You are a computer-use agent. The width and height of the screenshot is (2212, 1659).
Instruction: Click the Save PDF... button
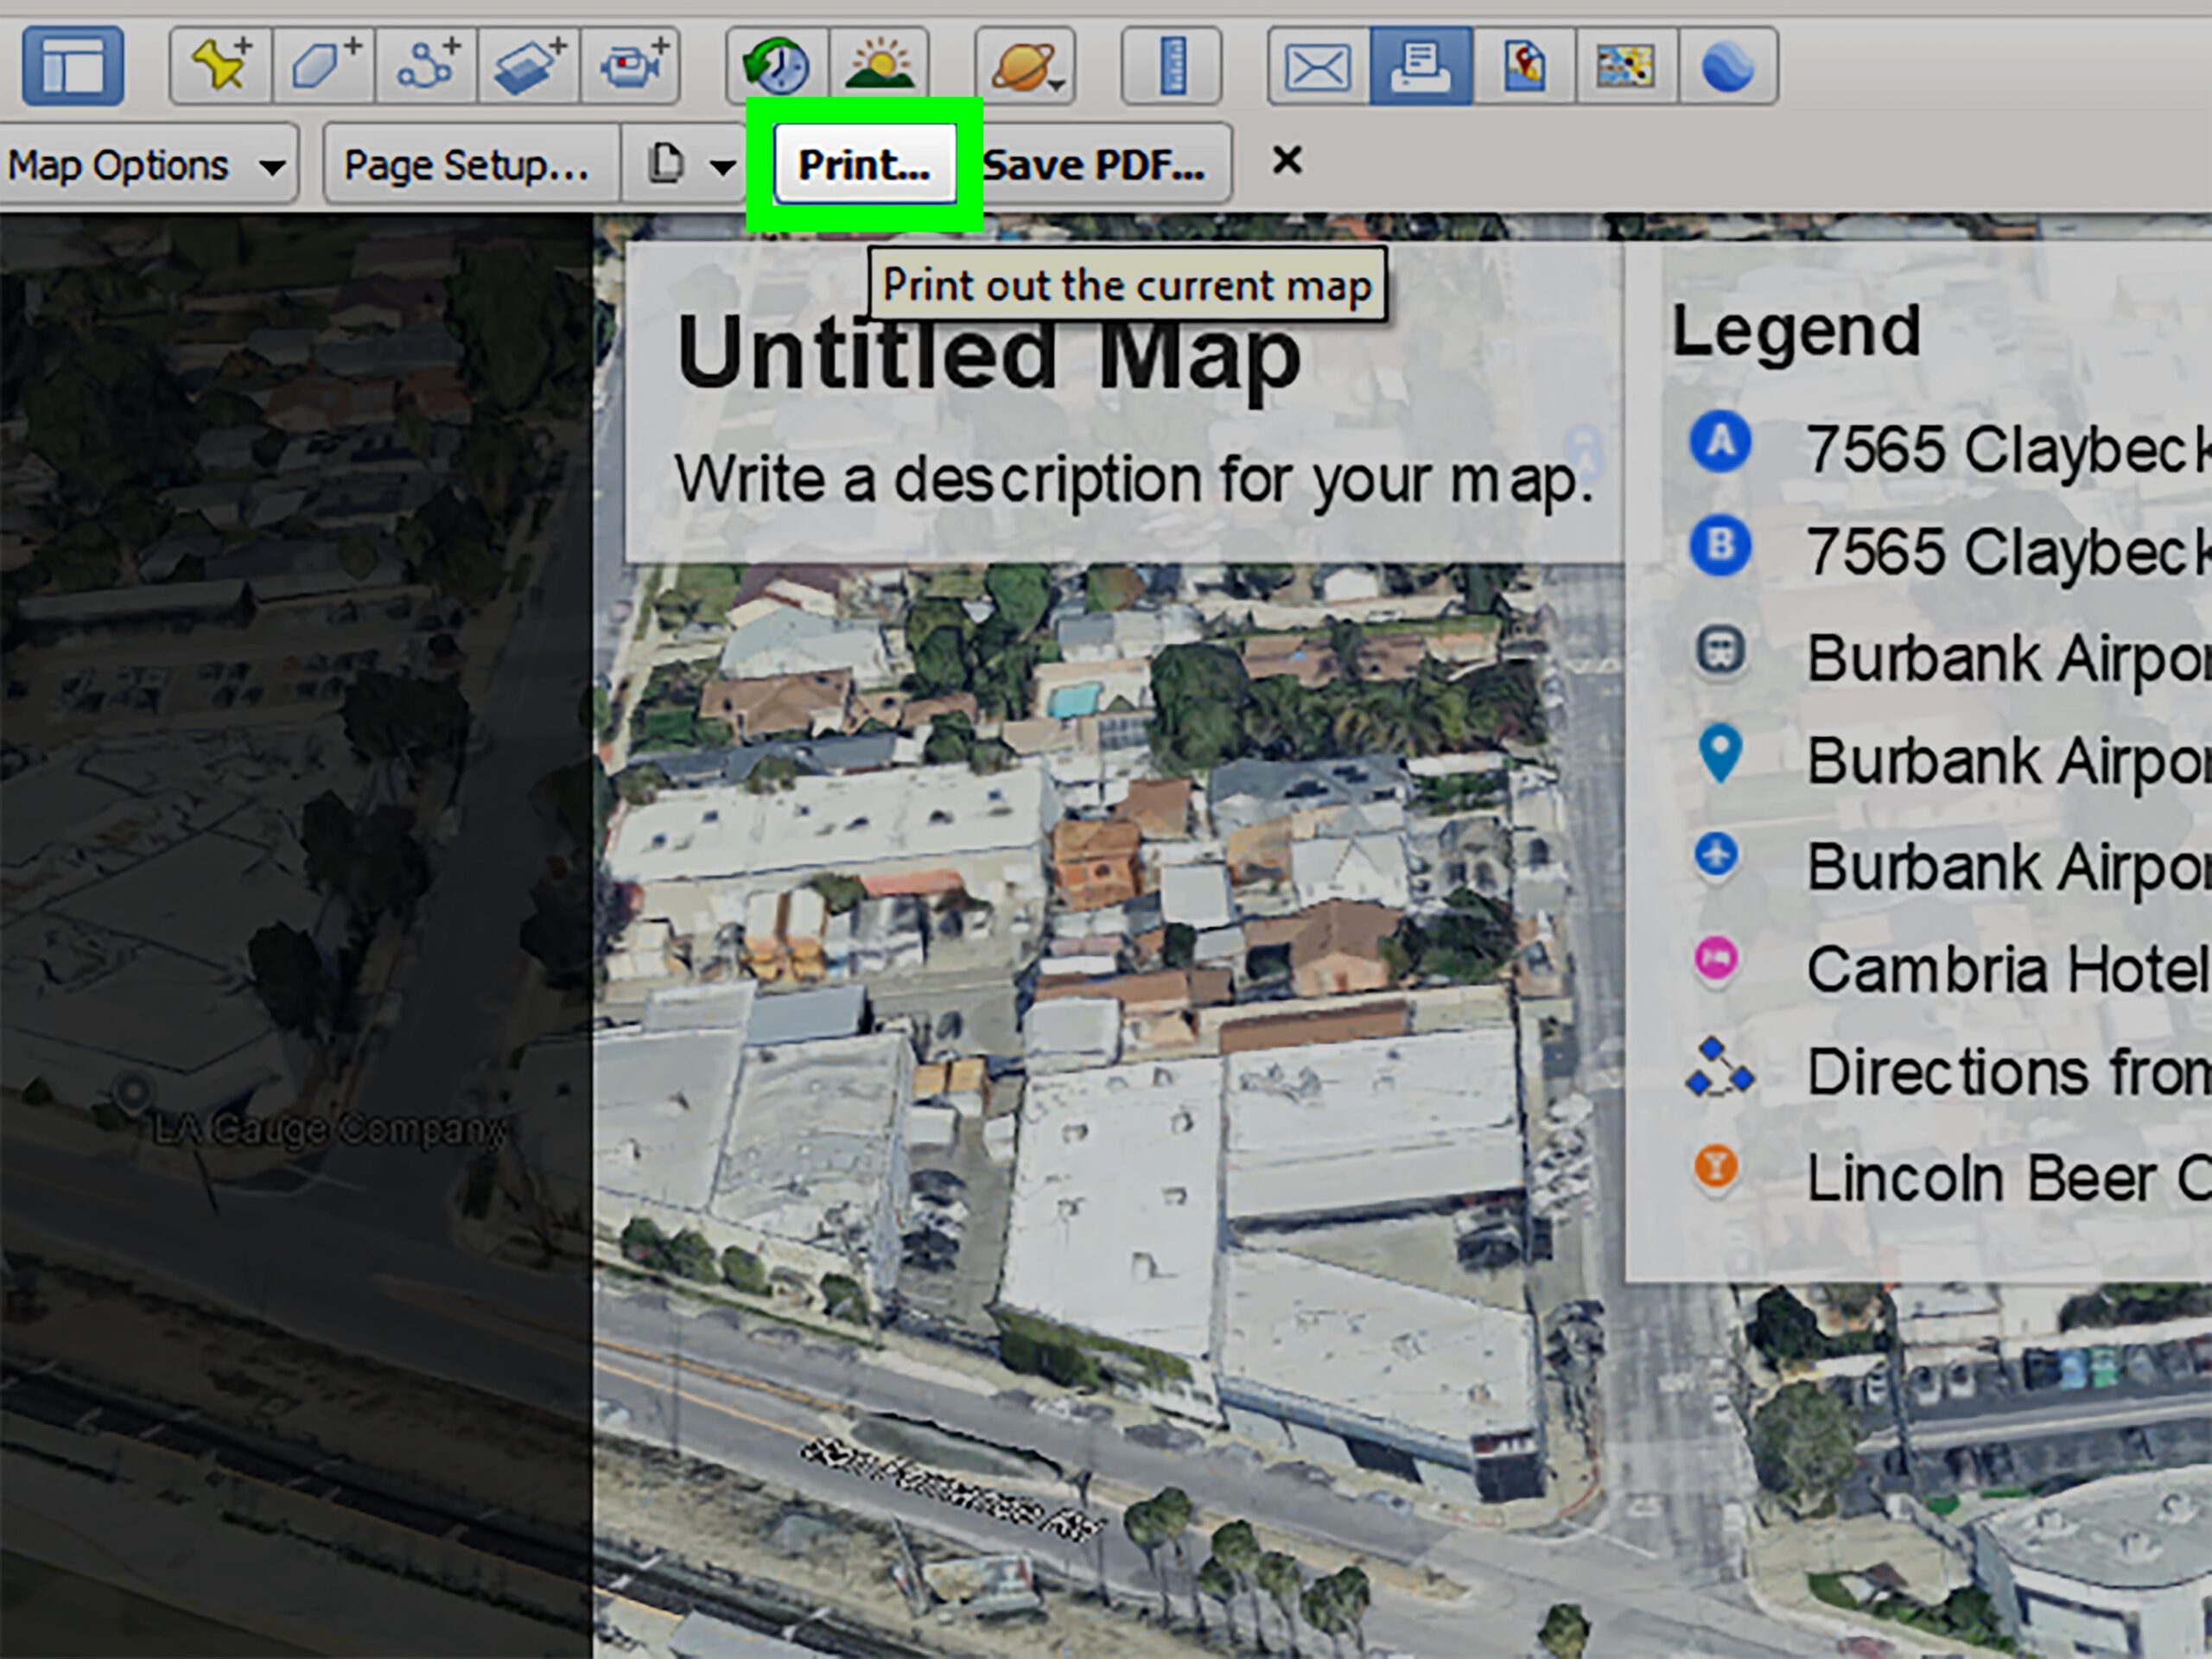[x=1094, y=165]
